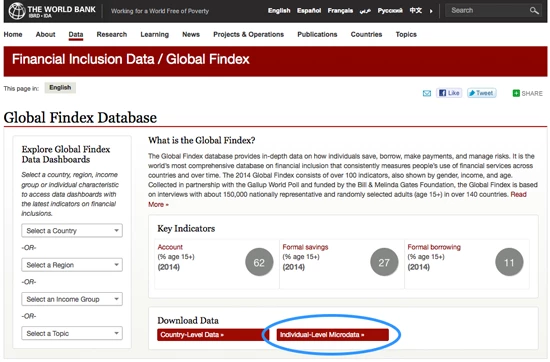Open the Select a Region dropdown
The image size is (550, 362).
point(72,265)
